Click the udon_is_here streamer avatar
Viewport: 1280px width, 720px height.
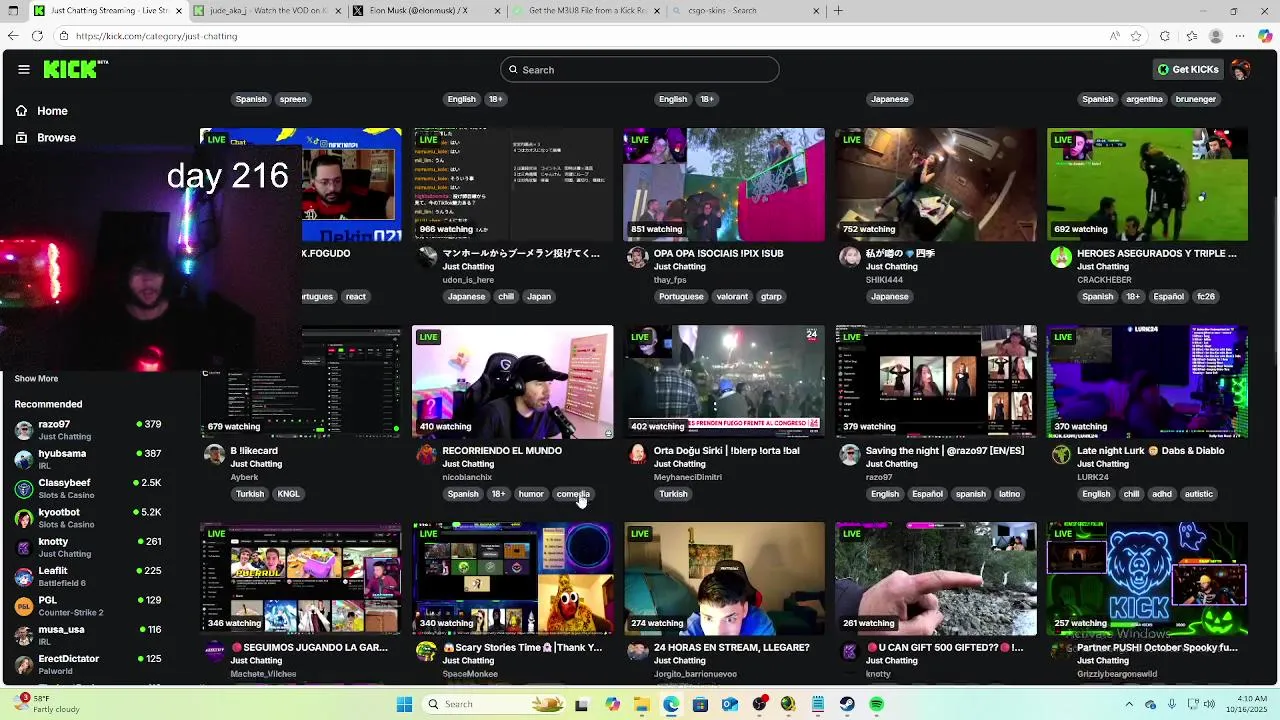click(427, 257)
